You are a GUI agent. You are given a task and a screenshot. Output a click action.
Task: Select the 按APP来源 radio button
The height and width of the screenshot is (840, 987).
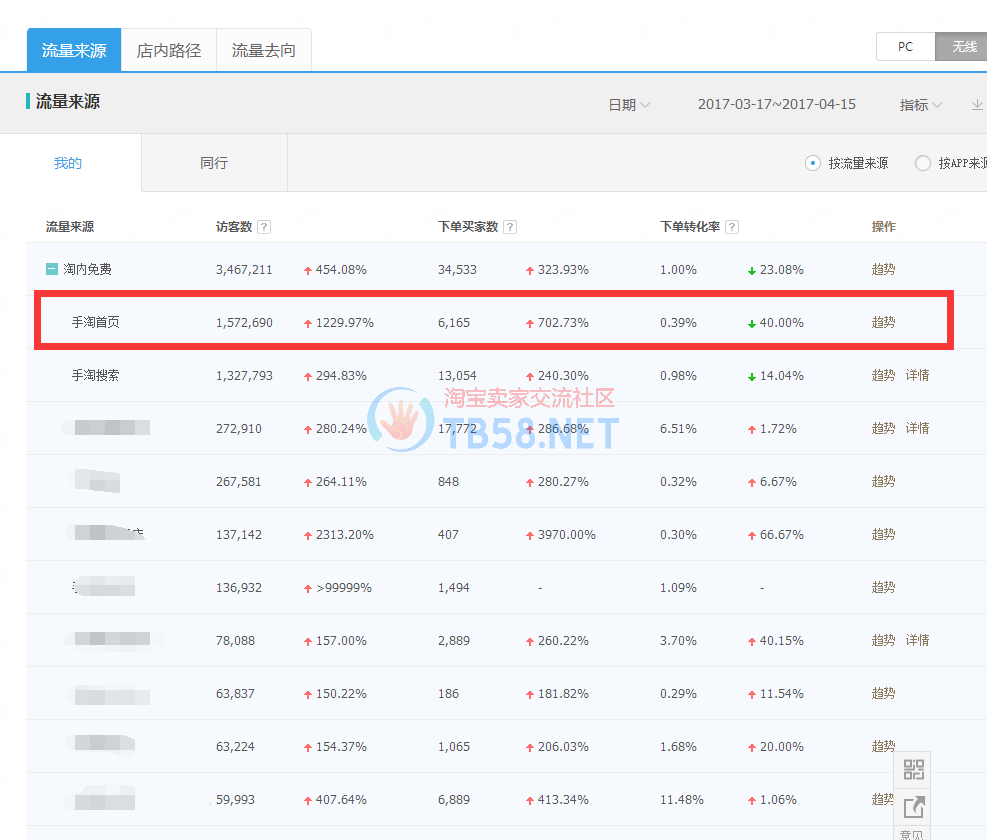(923, 163)
